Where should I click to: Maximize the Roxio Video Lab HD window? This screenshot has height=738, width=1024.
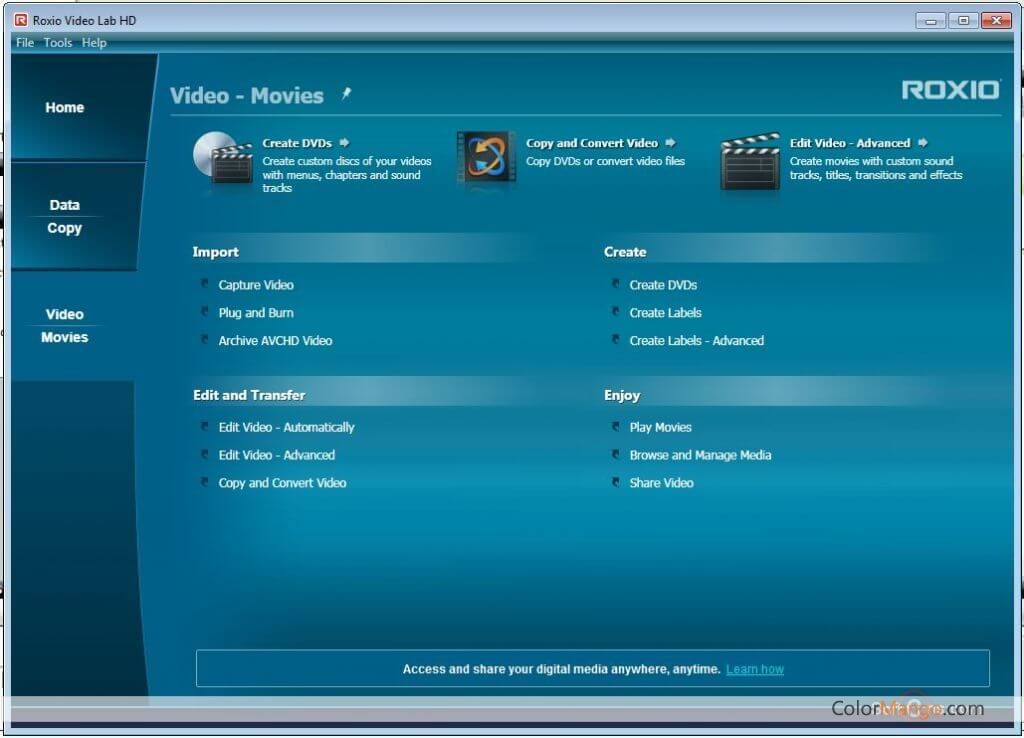(x=963, y=21)
